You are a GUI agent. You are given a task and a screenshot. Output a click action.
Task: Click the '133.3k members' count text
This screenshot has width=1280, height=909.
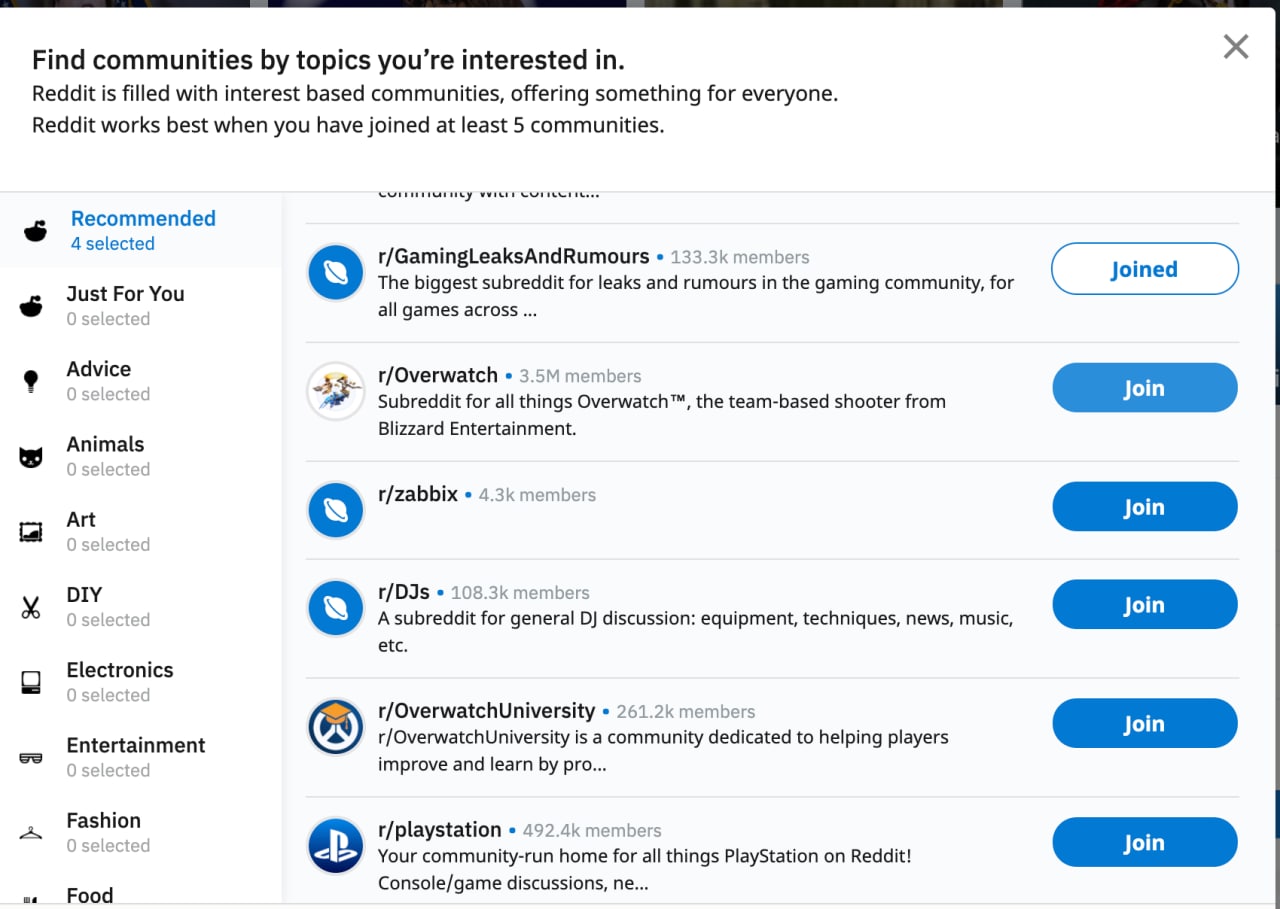click(740, 258)
